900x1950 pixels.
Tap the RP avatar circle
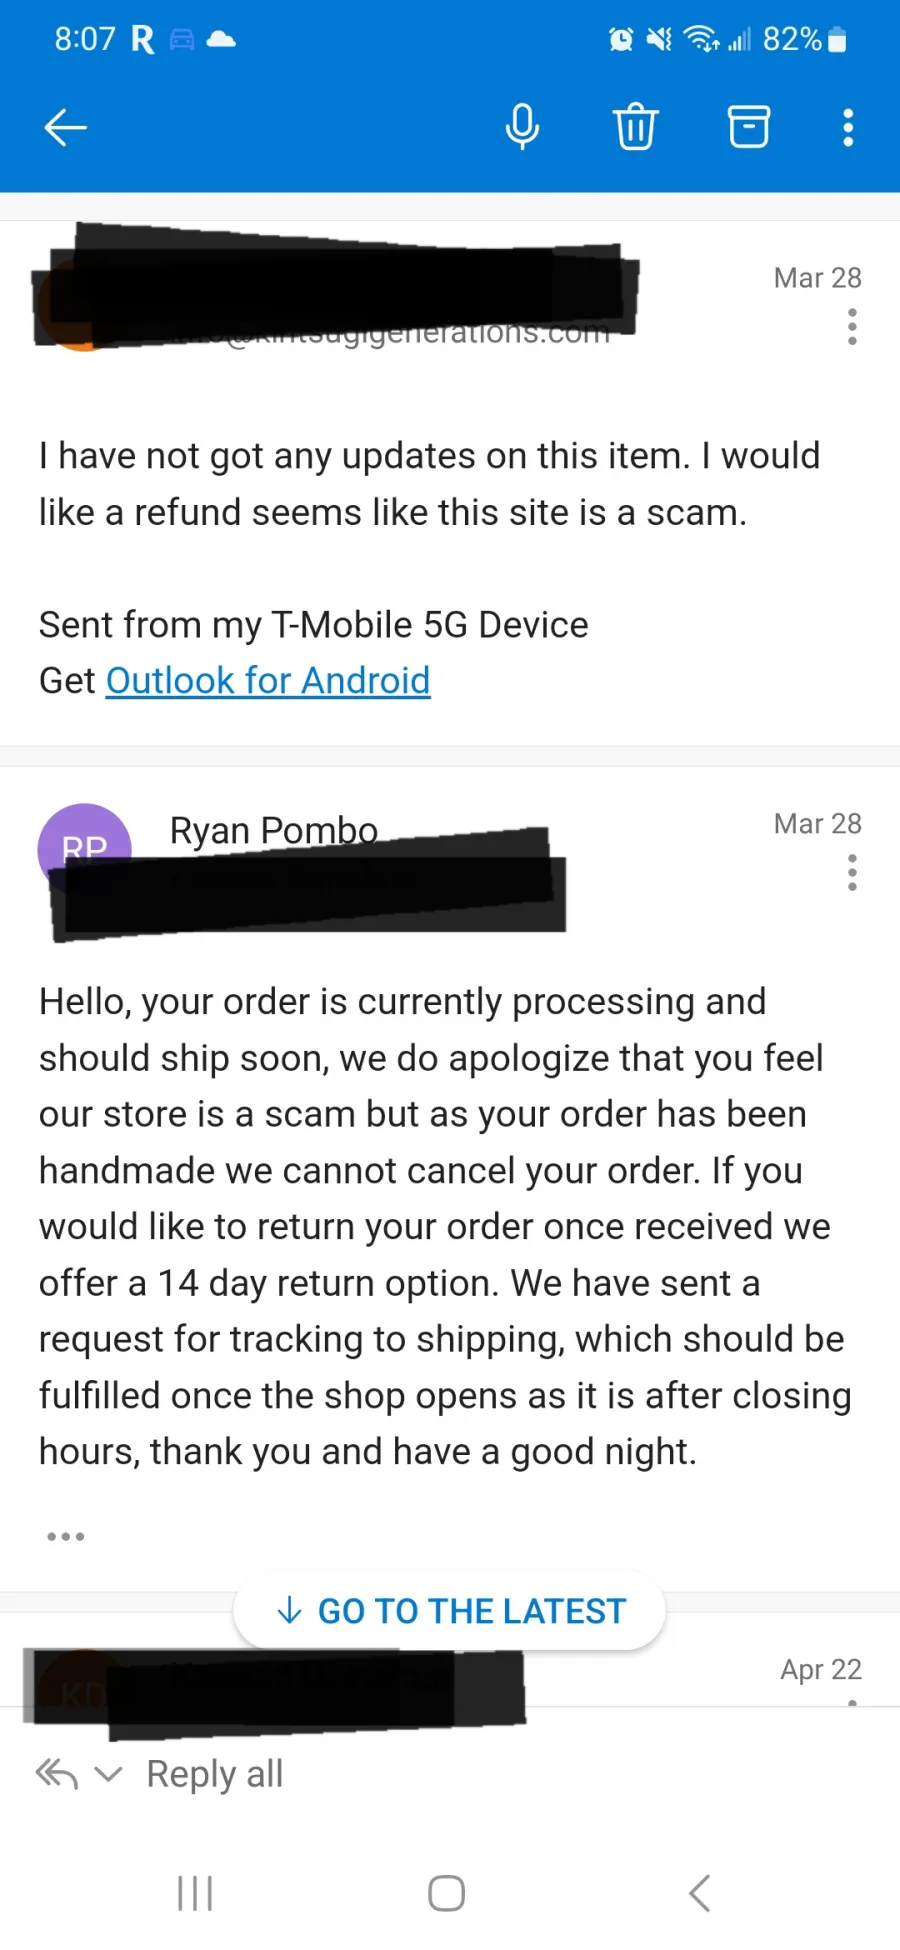[x=85, y=849]
